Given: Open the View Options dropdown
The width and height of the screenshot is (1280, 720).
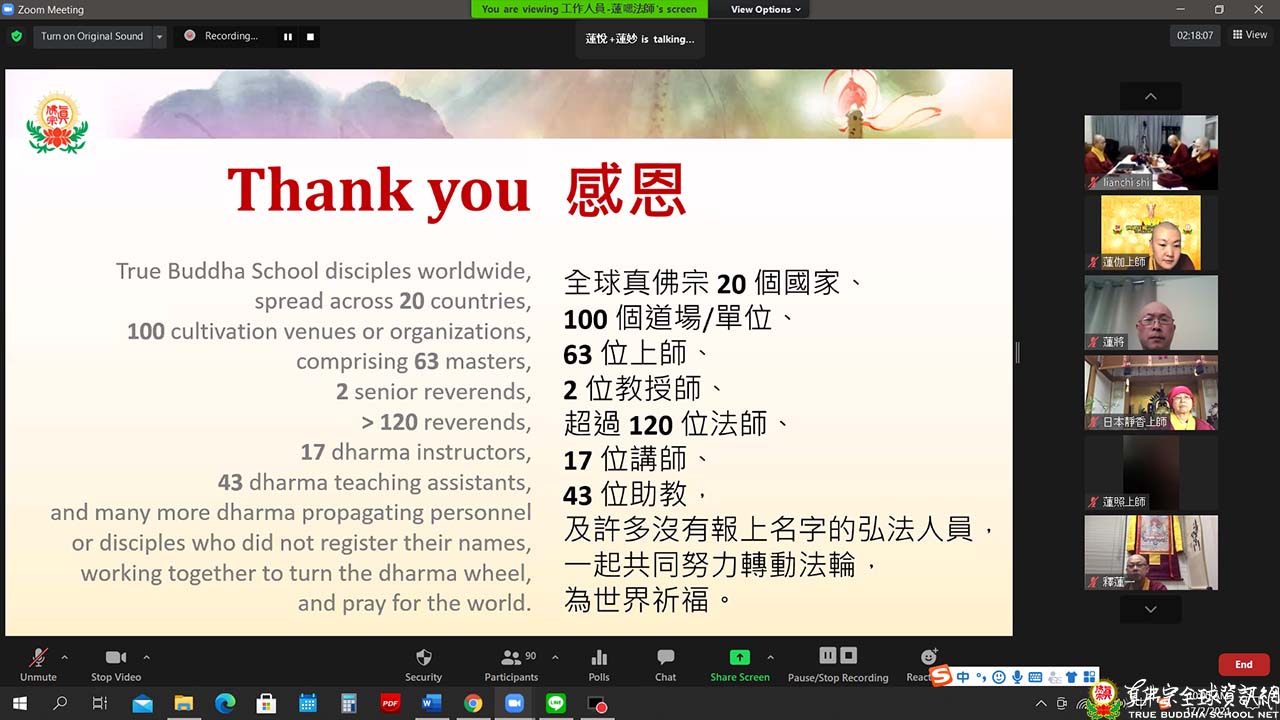Looking at the screenshot, I should (766, 9).
